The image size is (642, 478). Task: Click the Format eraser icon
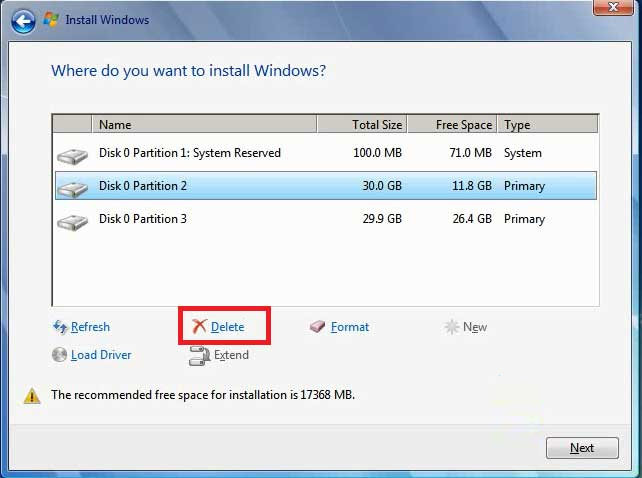click(x=318, y=327)
